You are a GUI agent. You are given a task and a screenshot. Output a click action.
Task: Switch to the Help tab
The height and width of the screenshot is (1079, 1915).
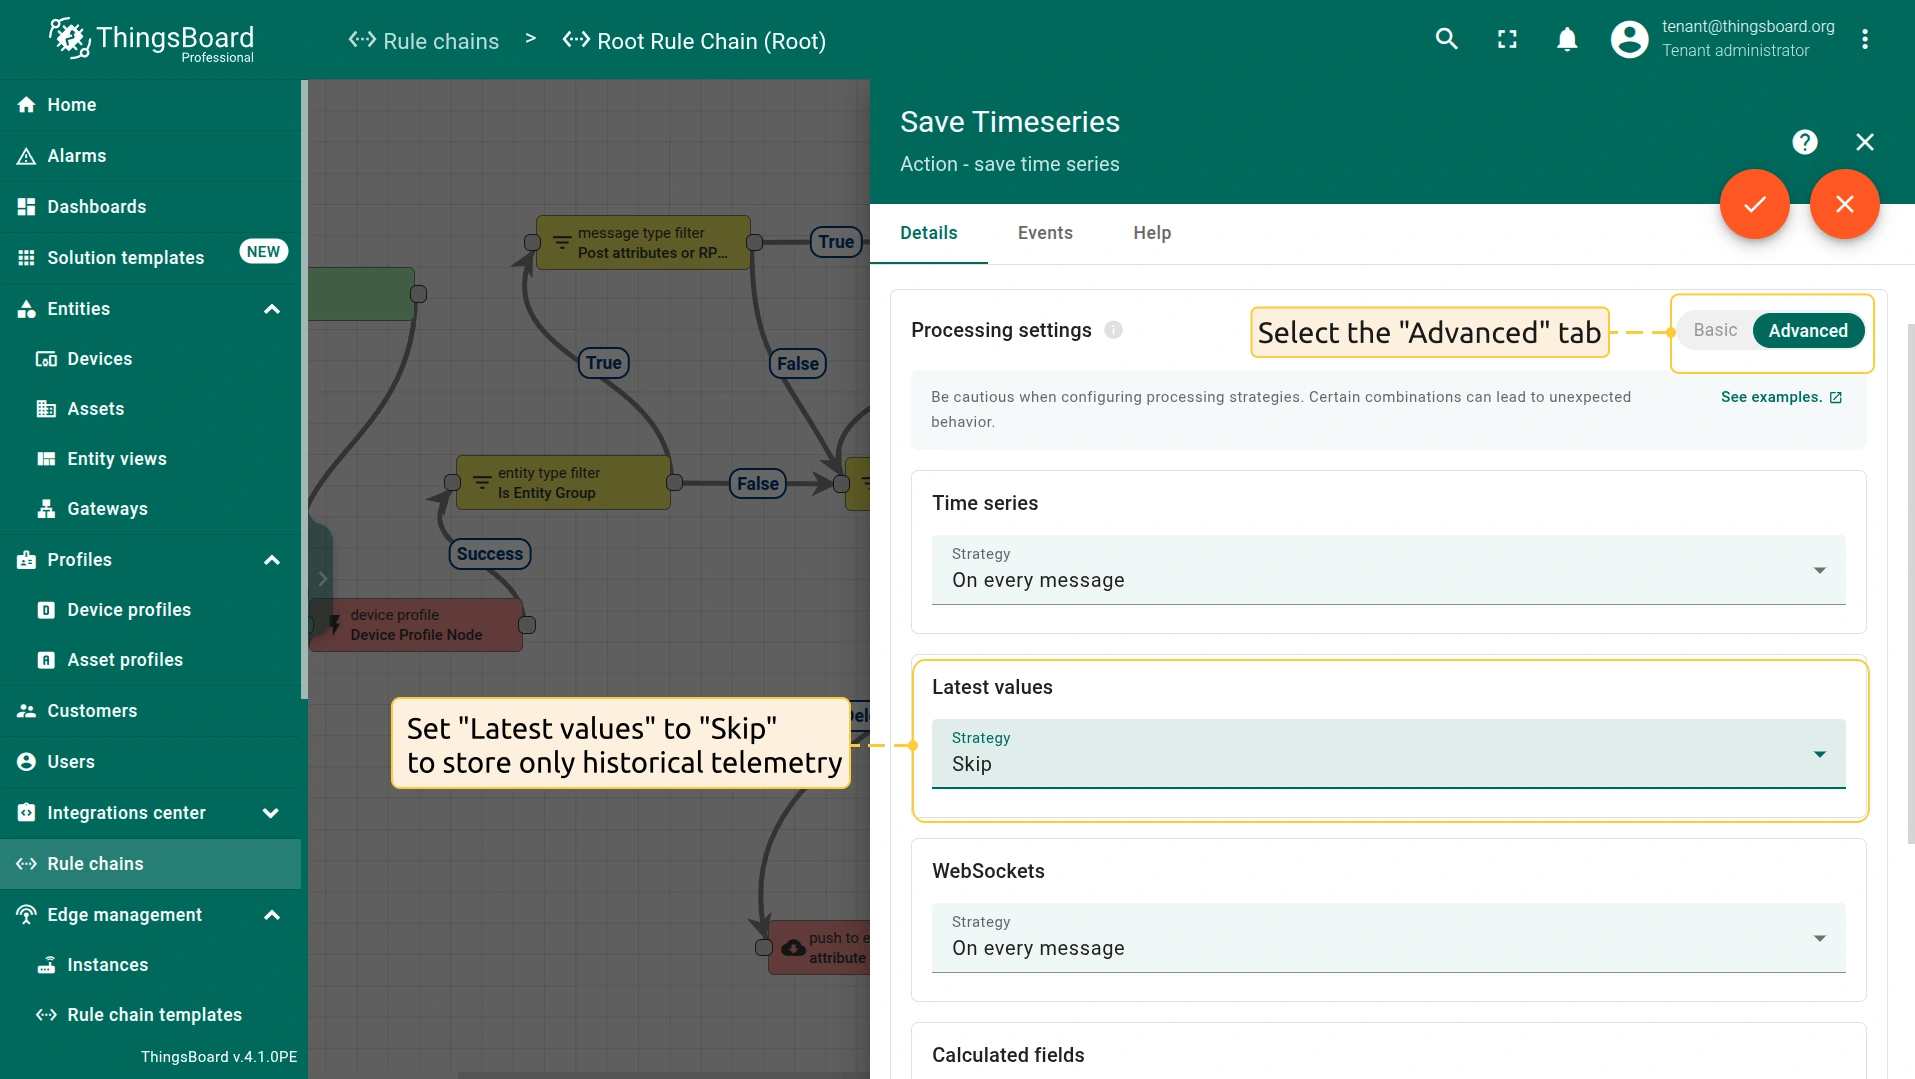click(x=1152, y=233)
